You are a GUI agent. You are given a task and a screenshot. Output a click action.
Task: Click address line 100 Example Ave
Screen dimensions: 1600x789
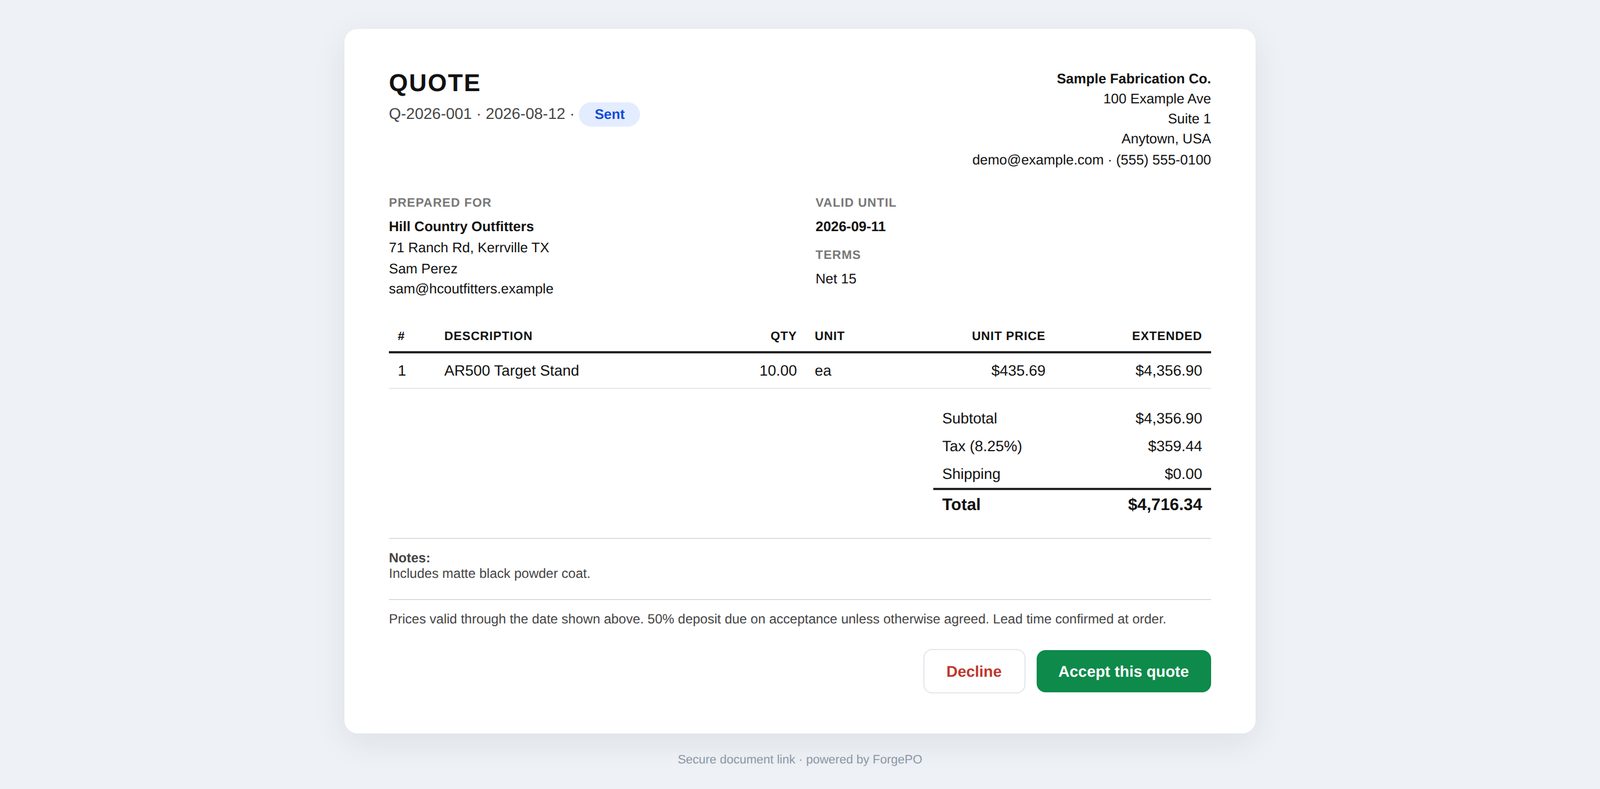tap(1157, 98)
